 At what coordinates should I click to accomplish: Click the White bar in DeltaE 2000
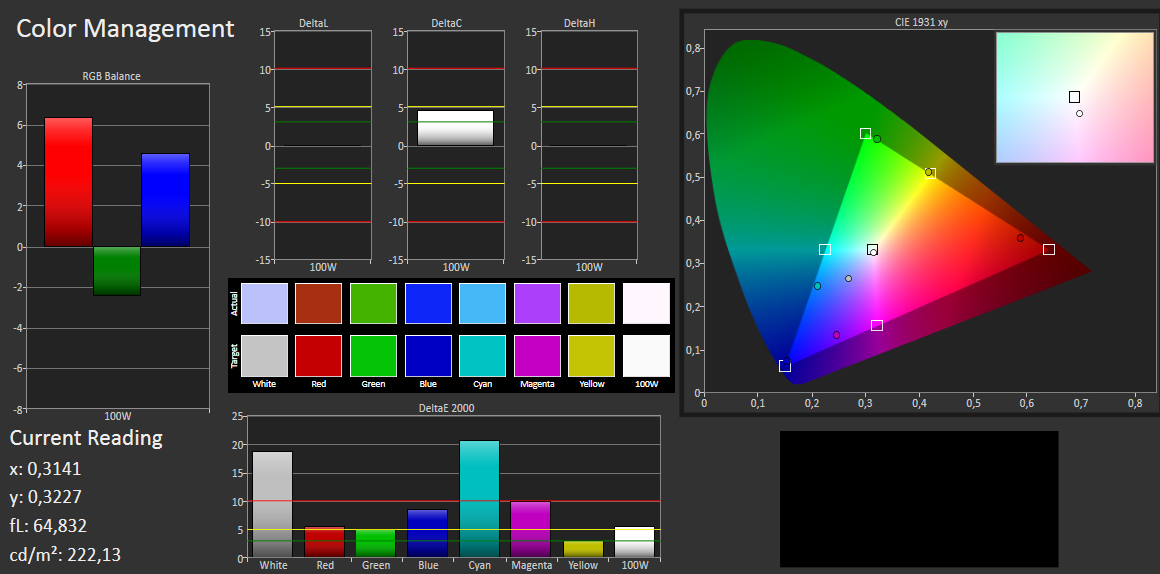tap(273, 504)
